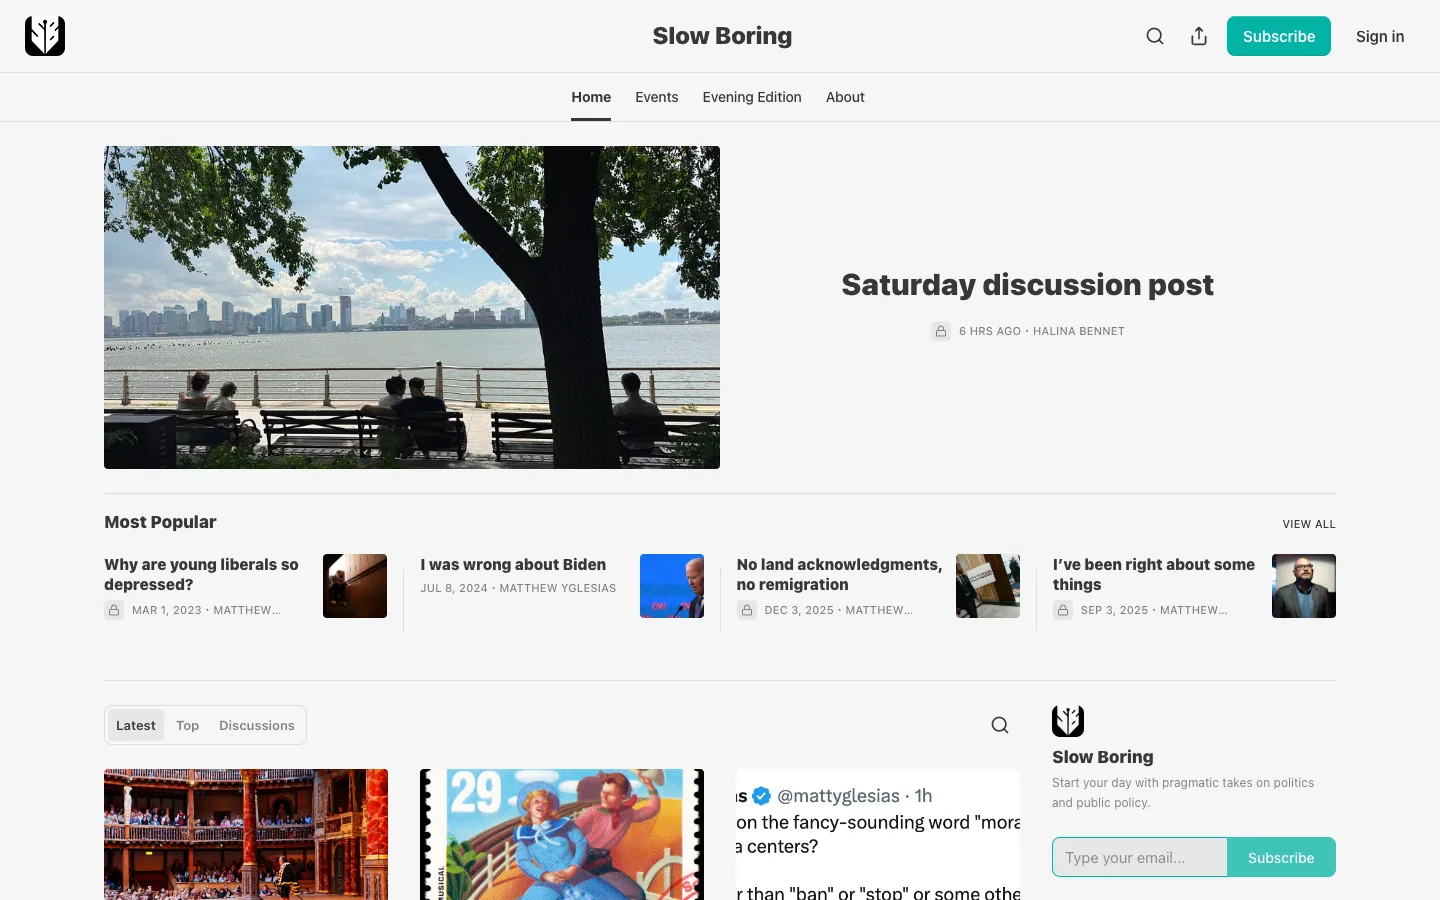Open the waterfront featured post image
Screen dimensions: 1440x900
pyautogui.click(x=412, y=307)
